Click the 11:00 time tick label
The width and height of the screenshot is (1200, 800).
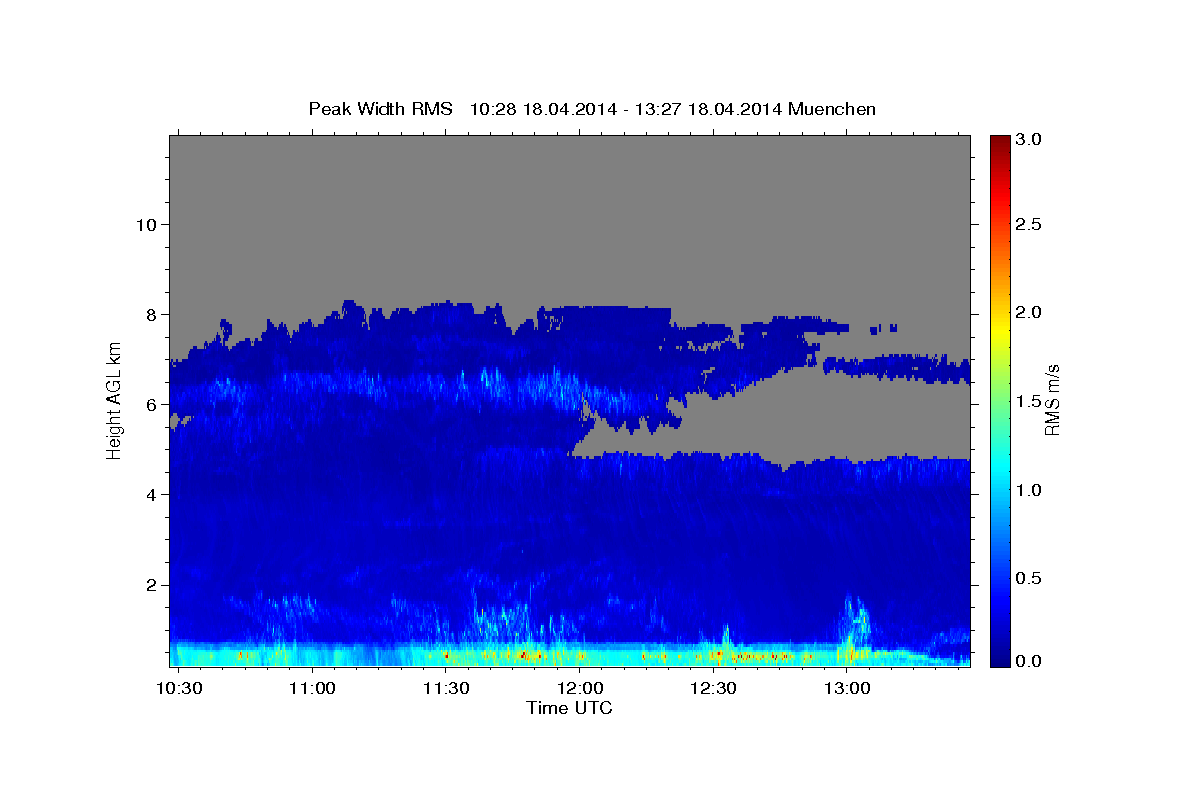tap(312, 689)
